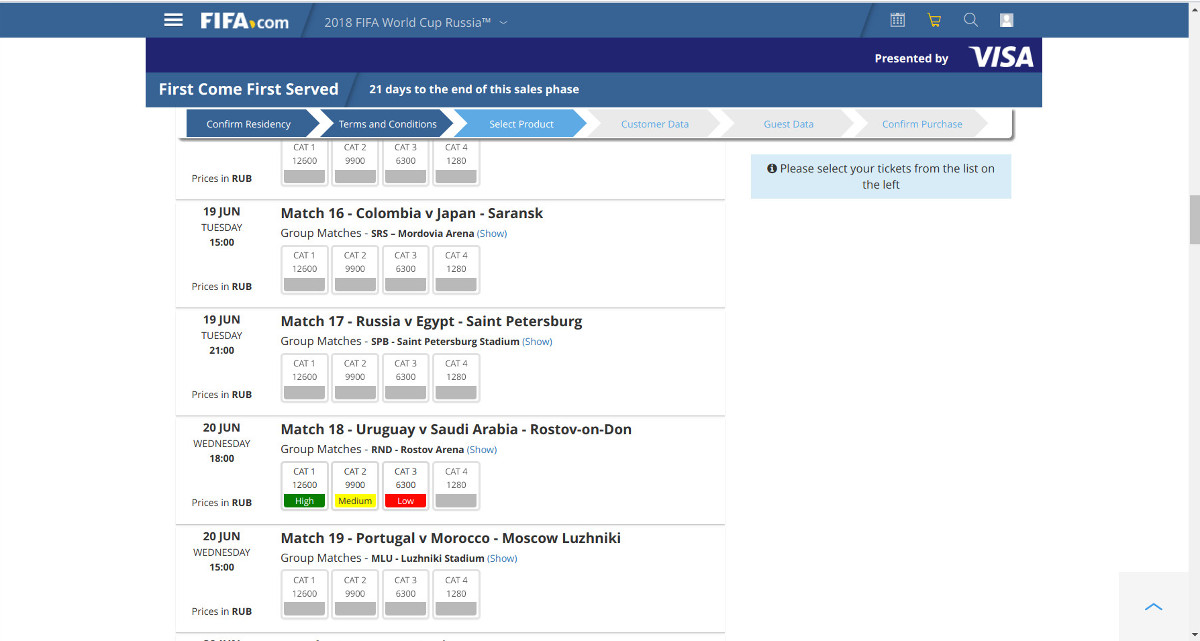Click the back-to-top chevron button
Image resolution: width=1200 pixels, height=641 pixels.
1153,607
